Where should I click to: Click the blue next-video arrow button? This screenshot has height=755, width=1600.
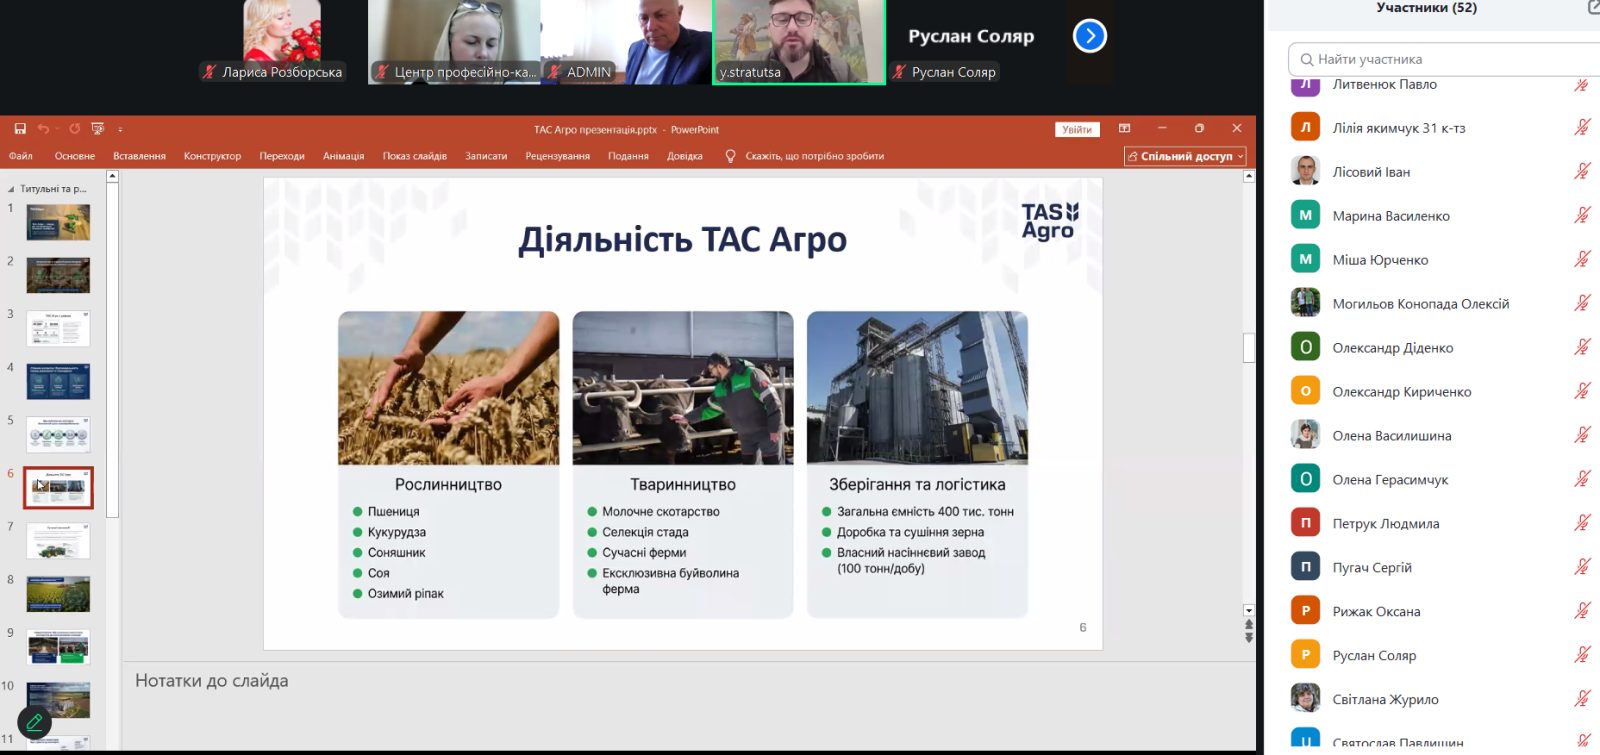coord(1089,37)
